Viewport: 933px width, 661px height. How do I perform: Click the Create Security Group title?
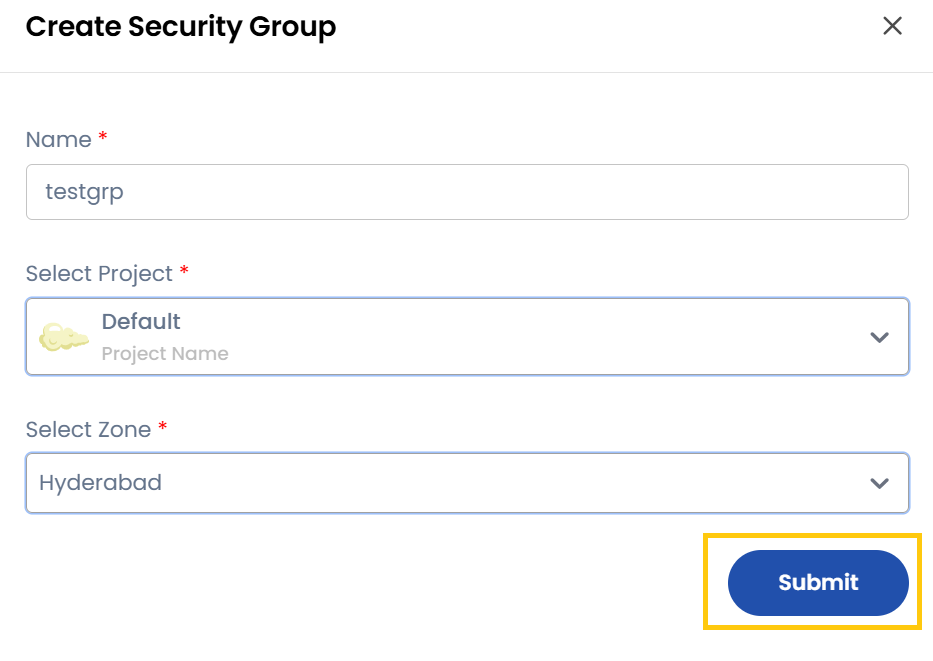click(180, 26)
